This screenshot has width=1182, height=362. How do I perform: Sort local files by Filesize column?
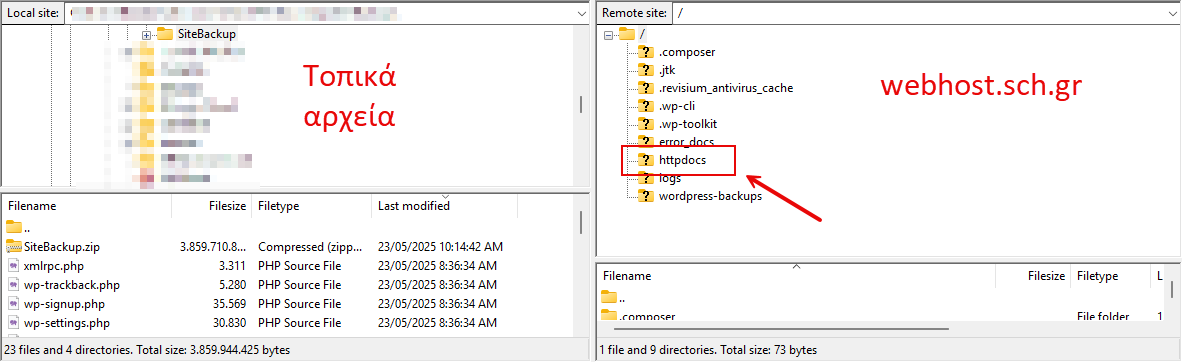[x=212, y=206]
